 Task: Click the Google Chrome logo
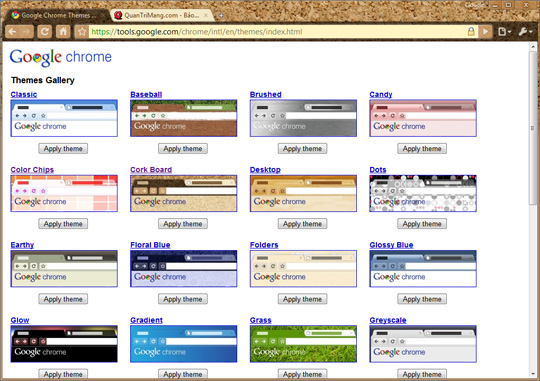[61, 57]
